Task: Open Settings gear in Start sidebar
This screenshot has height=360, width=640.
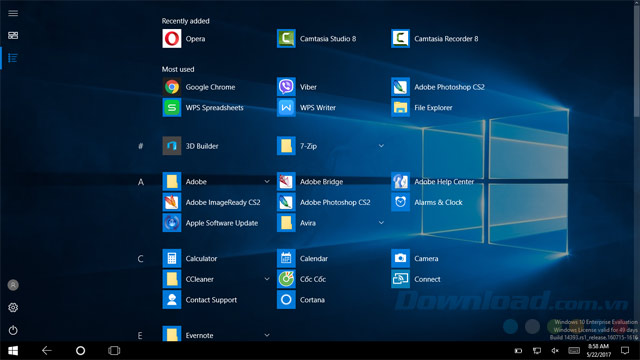Action: [x=13, y=307]
